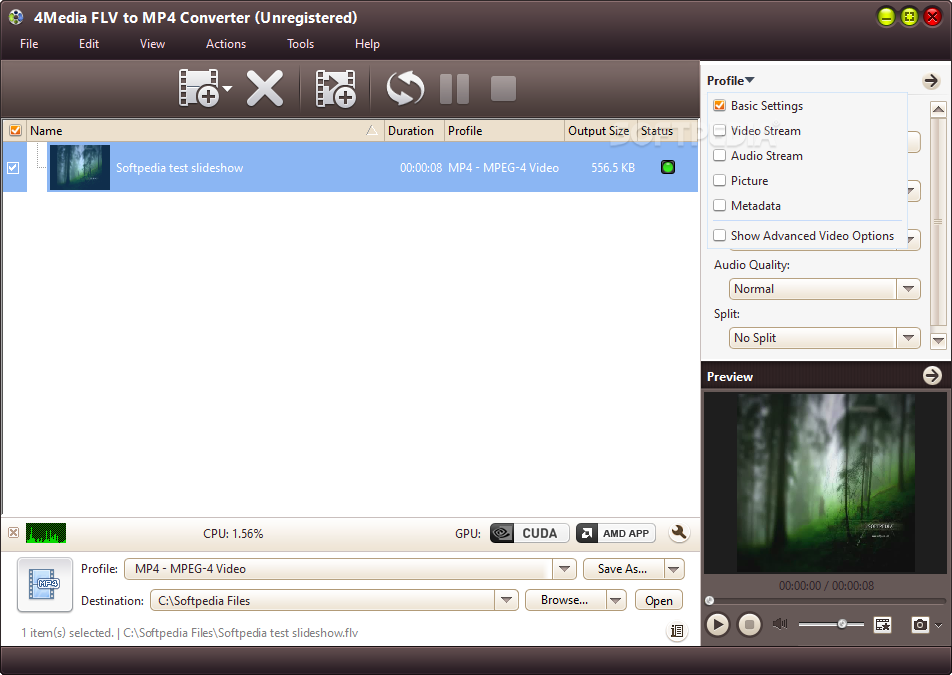This screenshot has width=952, height=675.
Task: Click the Add File toolbar icon
Action: coord(198,89)
